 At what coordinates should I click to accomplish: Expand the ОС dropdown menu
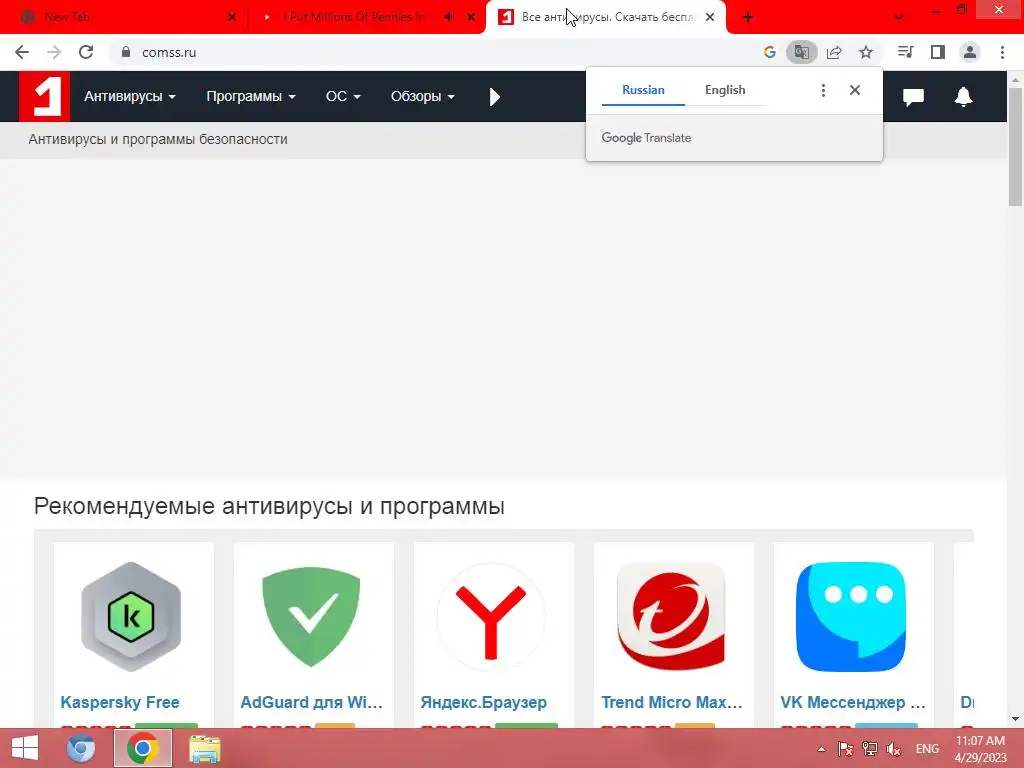click(343, 97)
